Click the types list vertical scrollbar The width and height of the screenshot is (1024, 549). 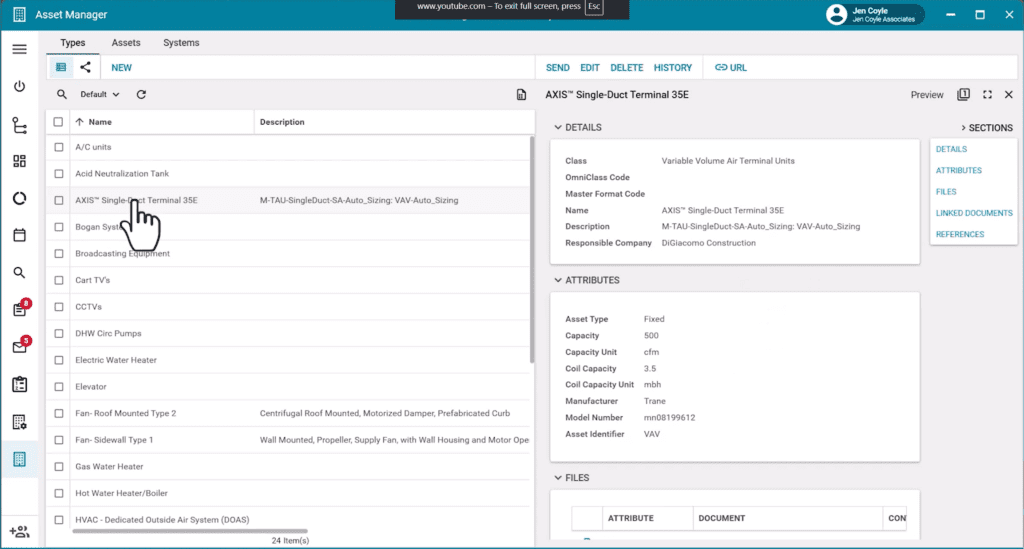tap(532, 249)
